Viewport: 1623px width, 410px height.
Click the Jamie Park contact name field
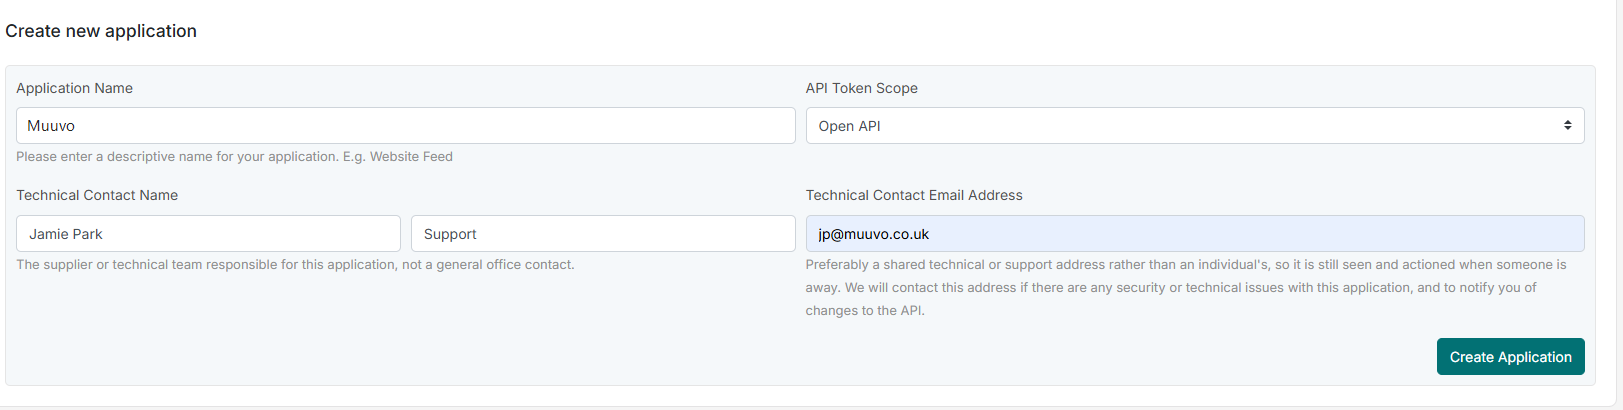click(208, 234)
